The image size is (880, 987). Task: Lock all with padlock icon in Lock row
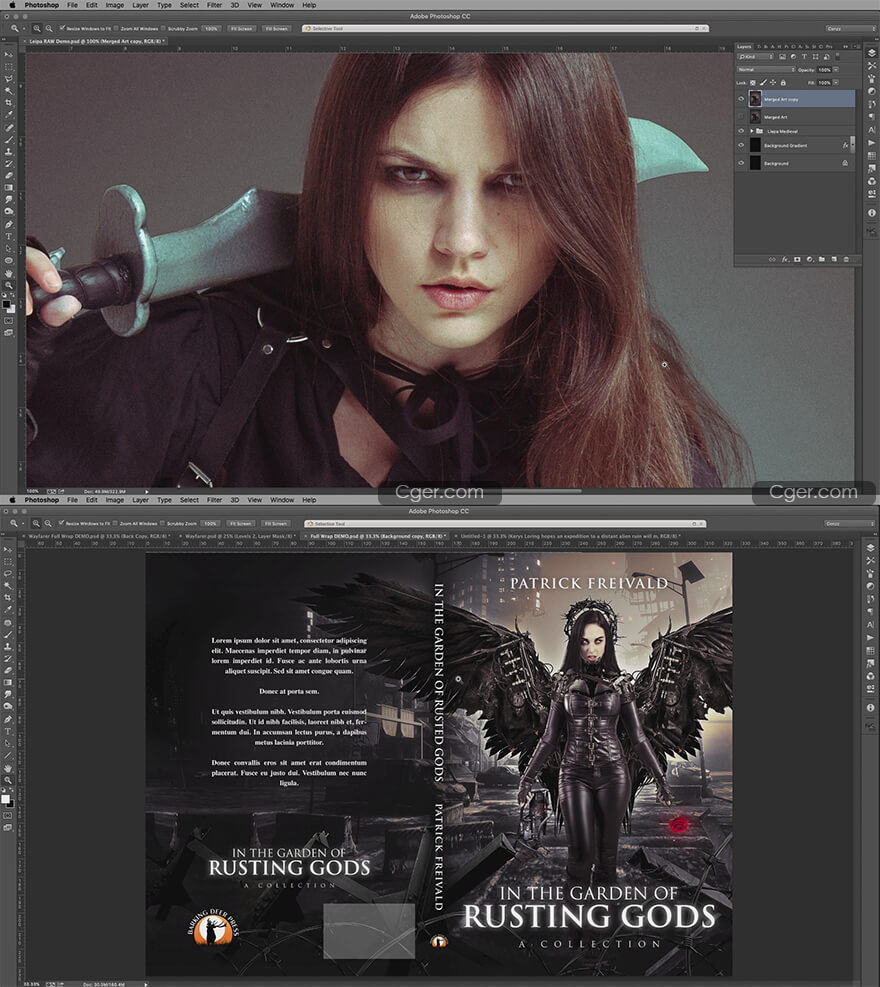click(783, 82)
